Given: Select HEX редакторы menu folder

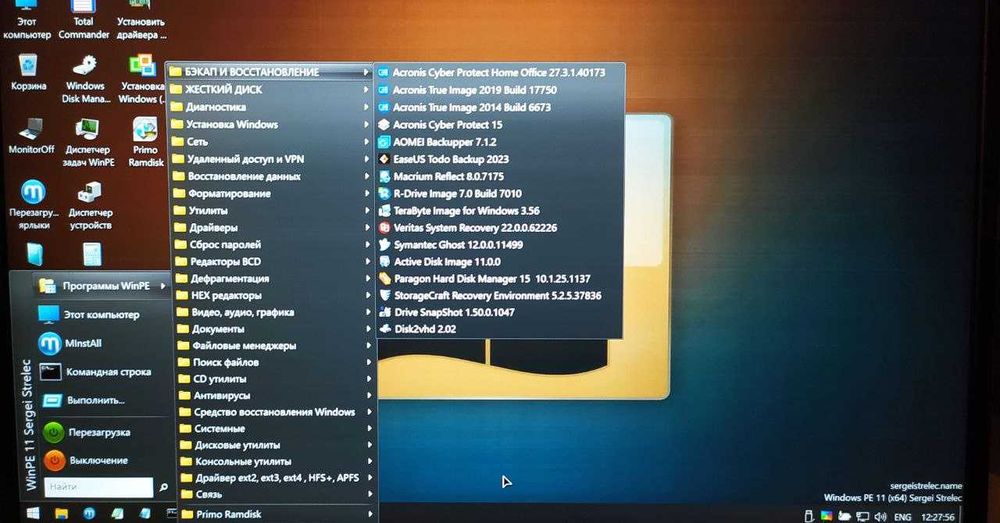Looking at the screenshot, I should 274,295.
